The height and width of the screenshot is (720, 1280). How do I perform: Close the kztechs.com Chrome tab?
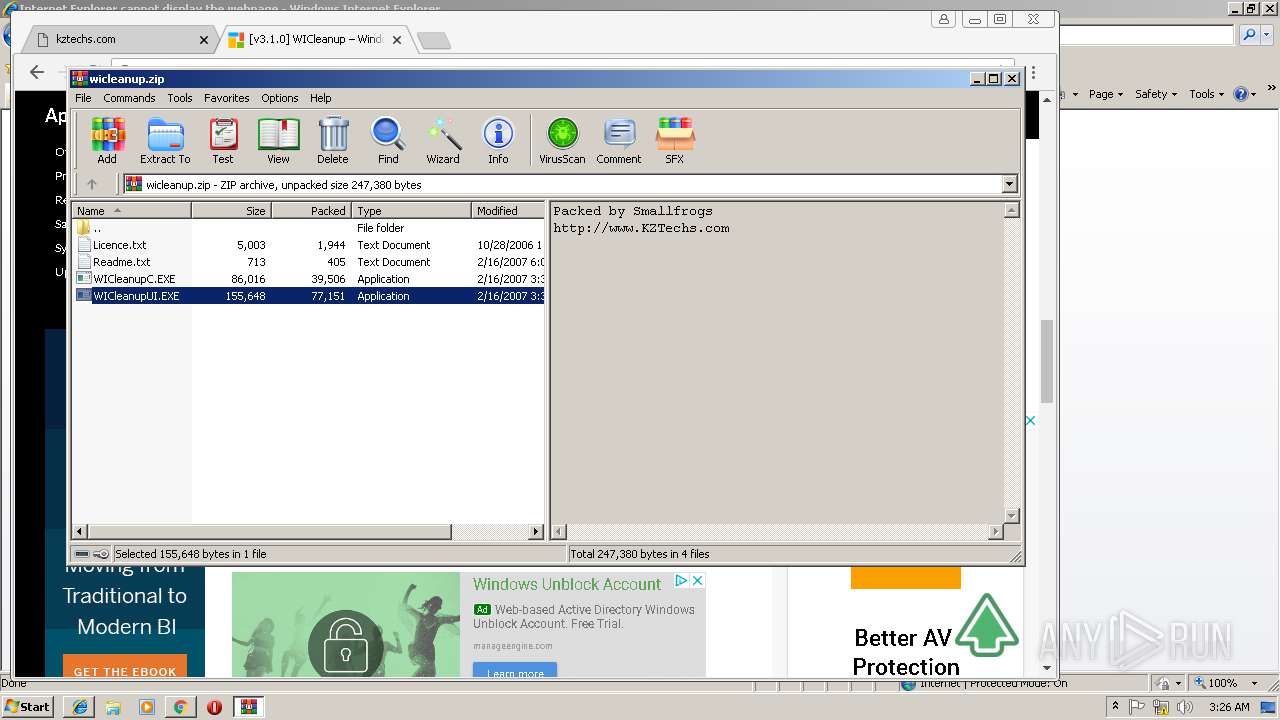[204, 40]
